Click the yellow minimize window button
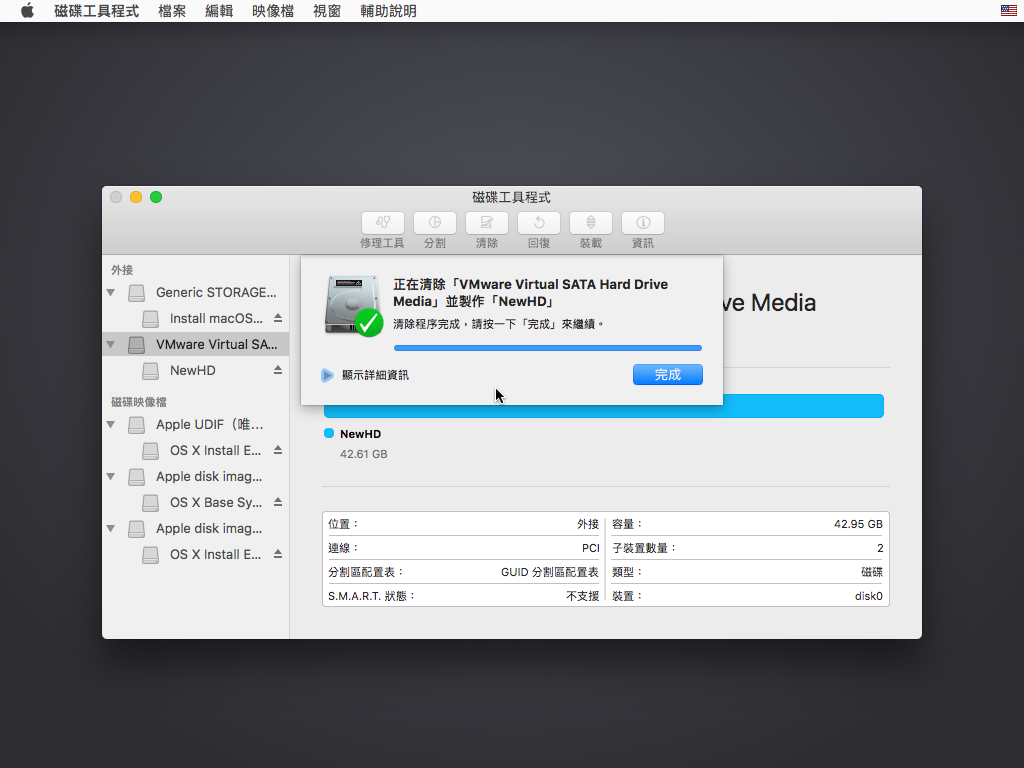1024x768 pixels. click(x=136, y=197)
